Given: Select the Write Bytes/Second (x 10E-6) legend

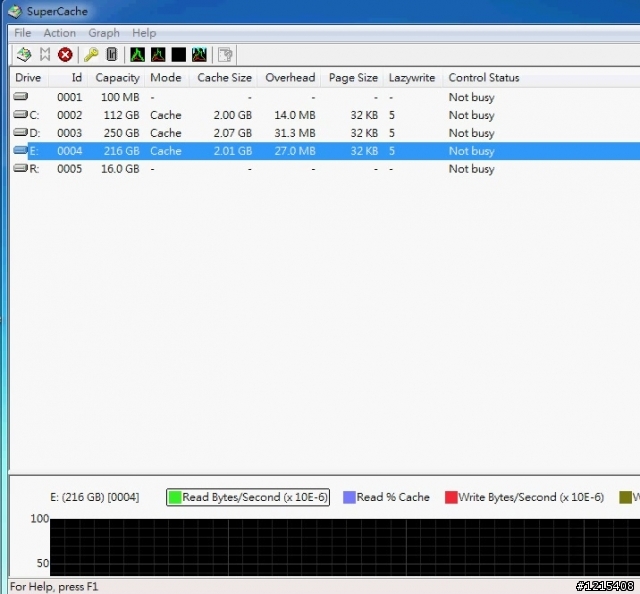Looking at the screenshot, I should [531, 497].
